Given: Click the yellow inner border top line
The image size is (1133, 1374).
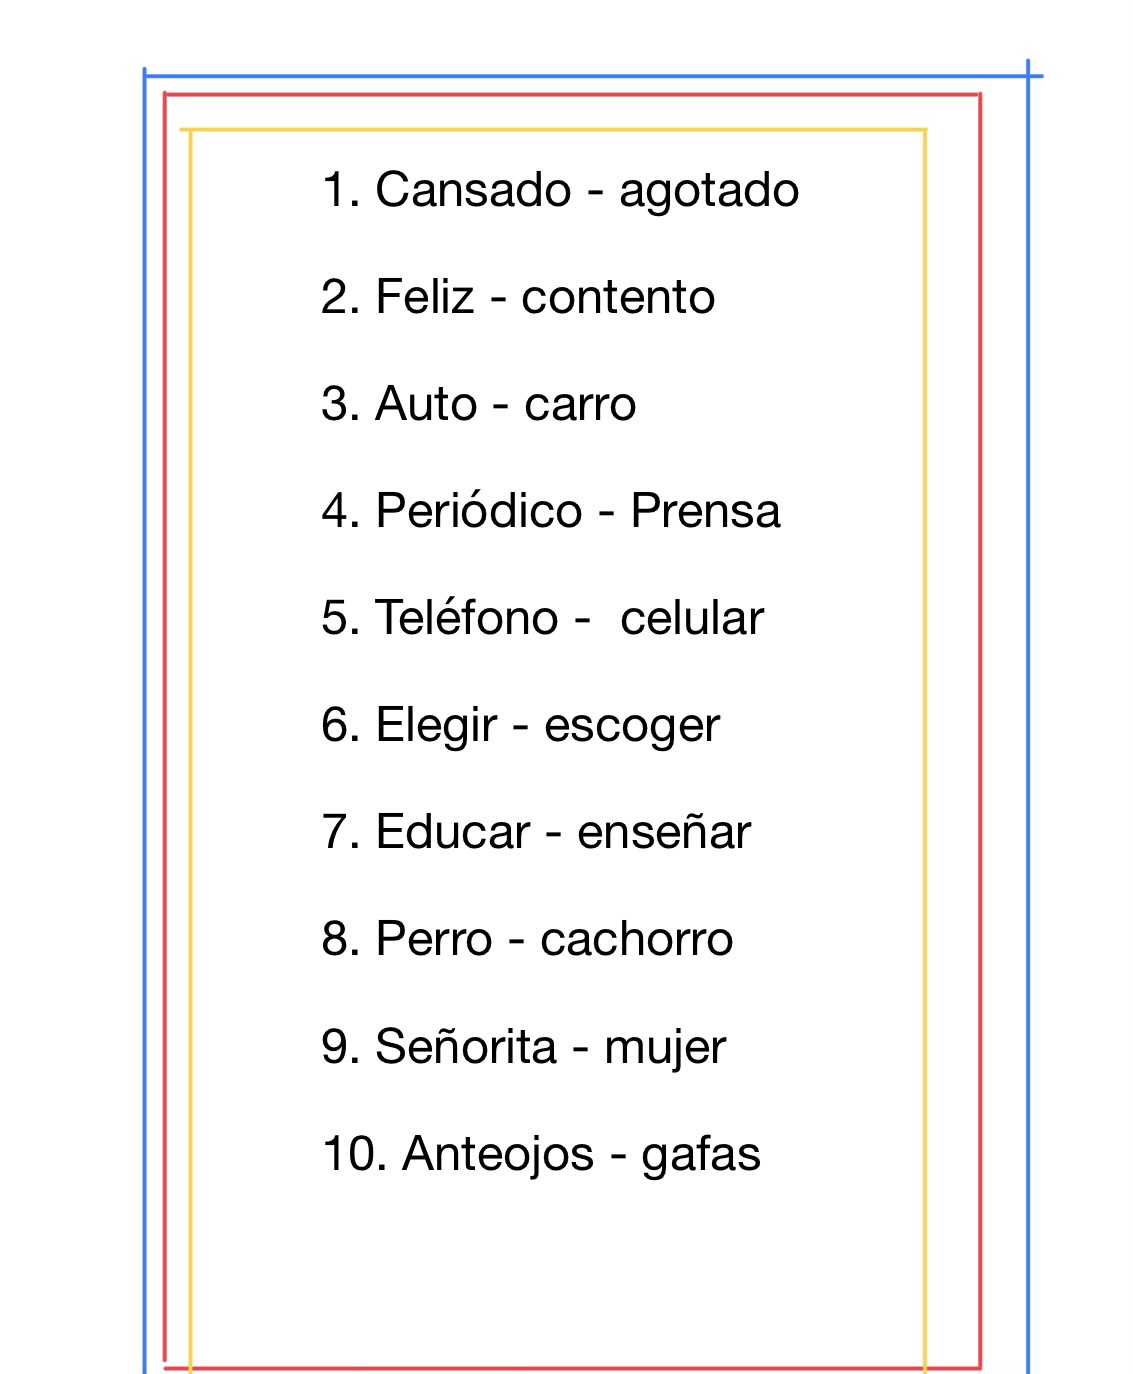Looking at the screenshot, I should tap(553, 130).
